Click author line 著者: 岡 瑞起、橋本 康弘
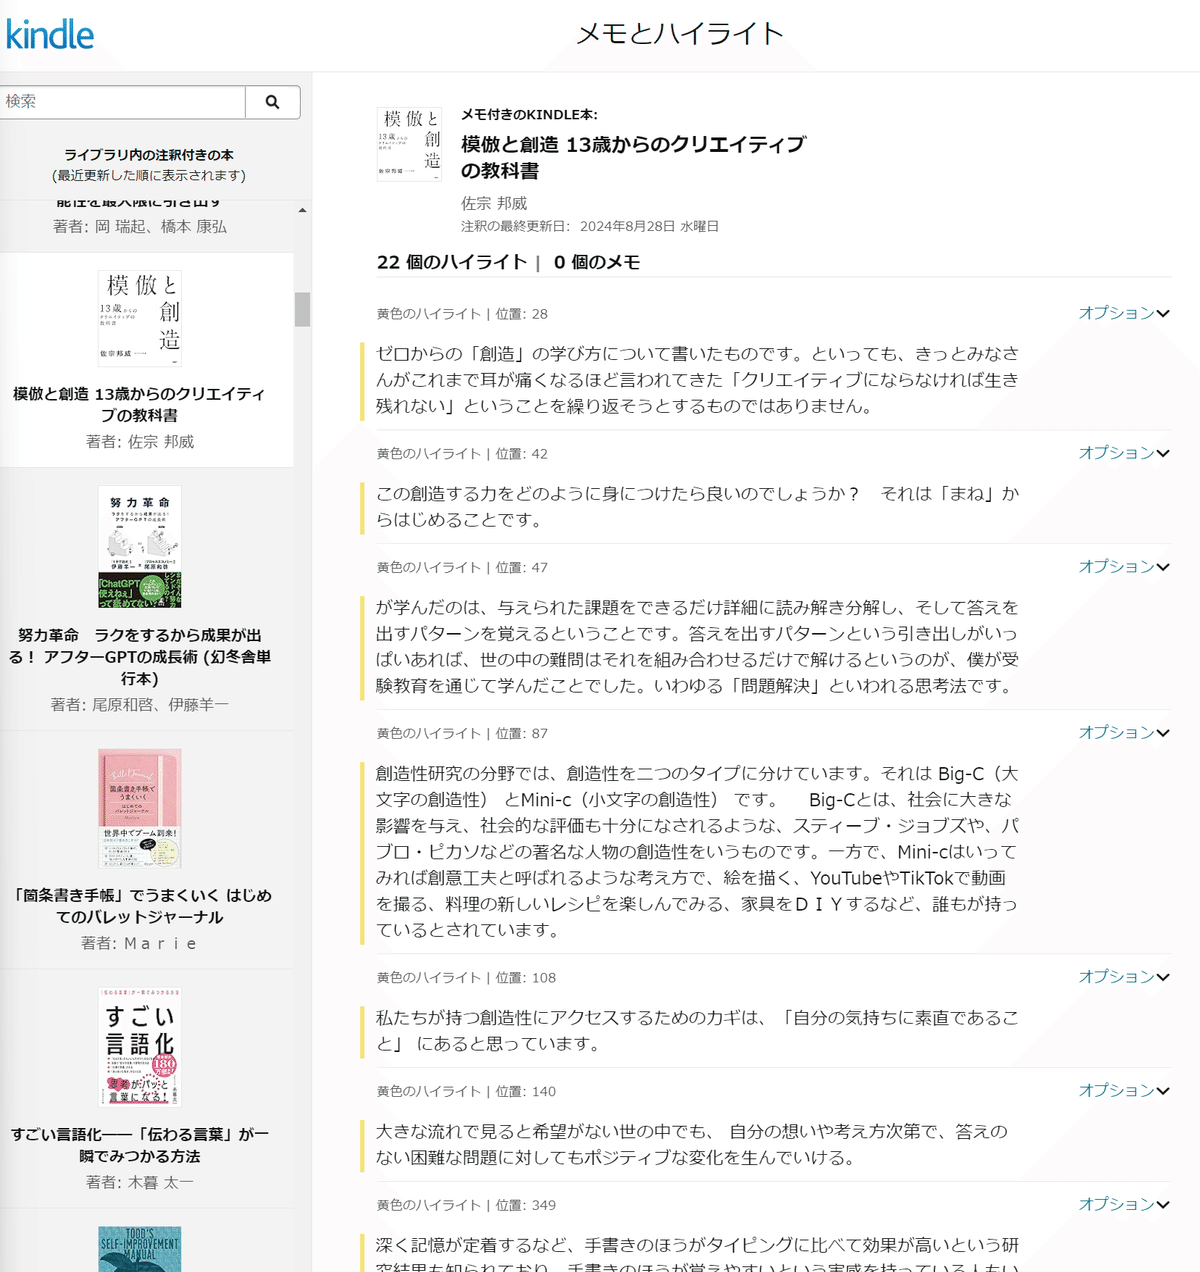This screenshot has height=1272, width=1200. 140,227
